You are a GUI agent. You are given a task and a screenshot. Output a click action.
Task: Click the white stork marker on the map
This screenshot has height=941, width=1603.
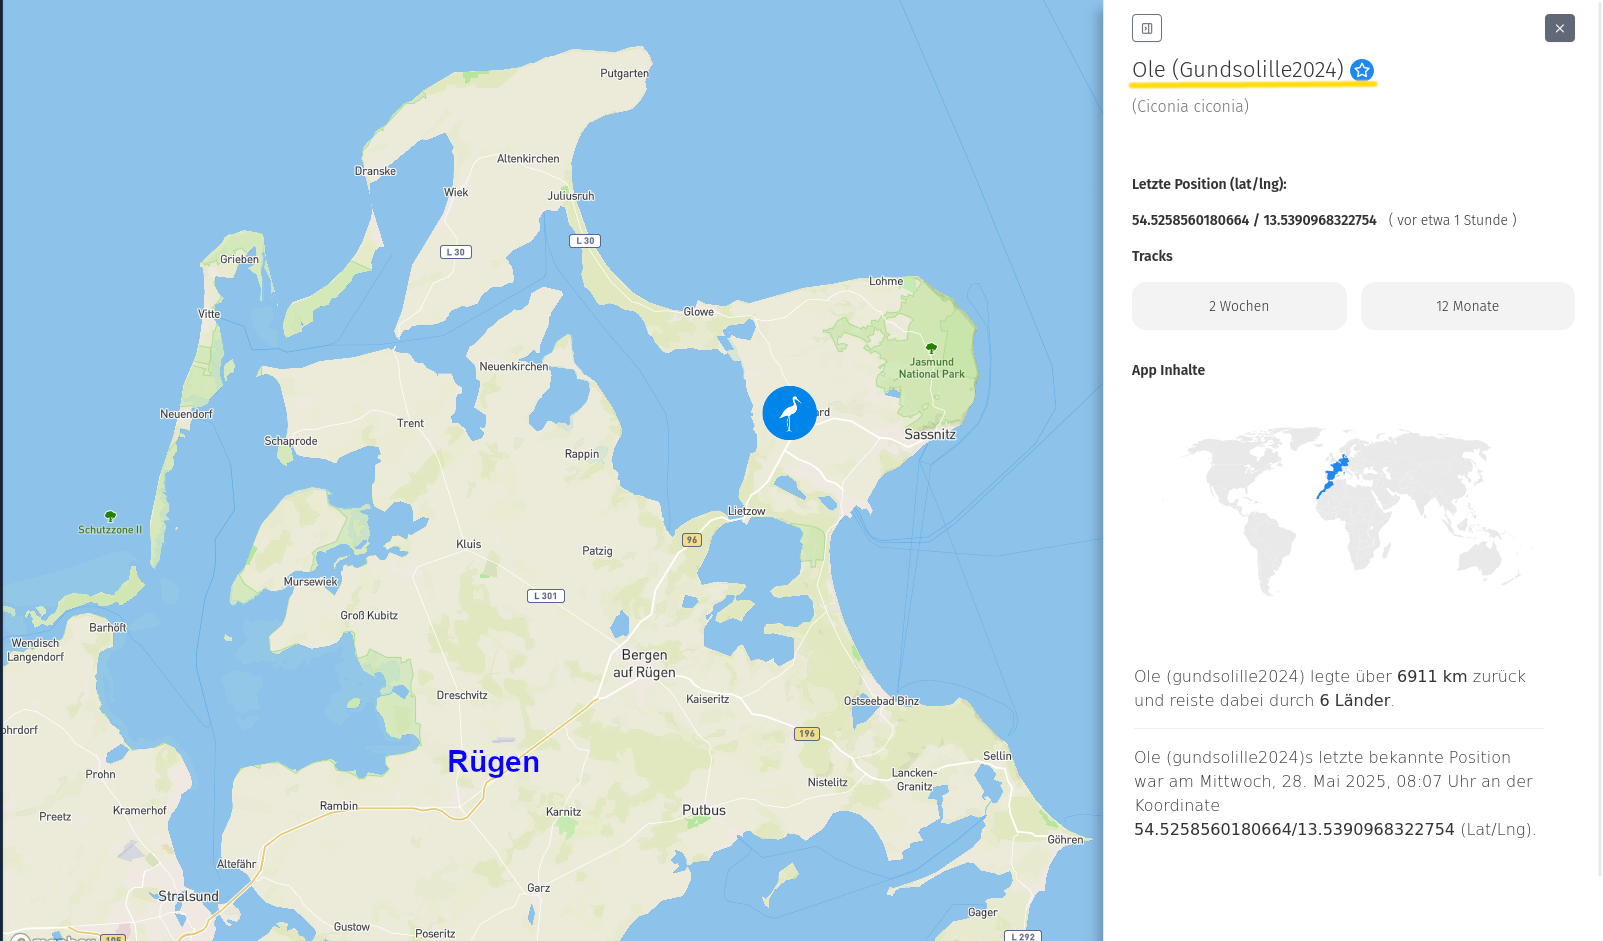pos(789,413)
